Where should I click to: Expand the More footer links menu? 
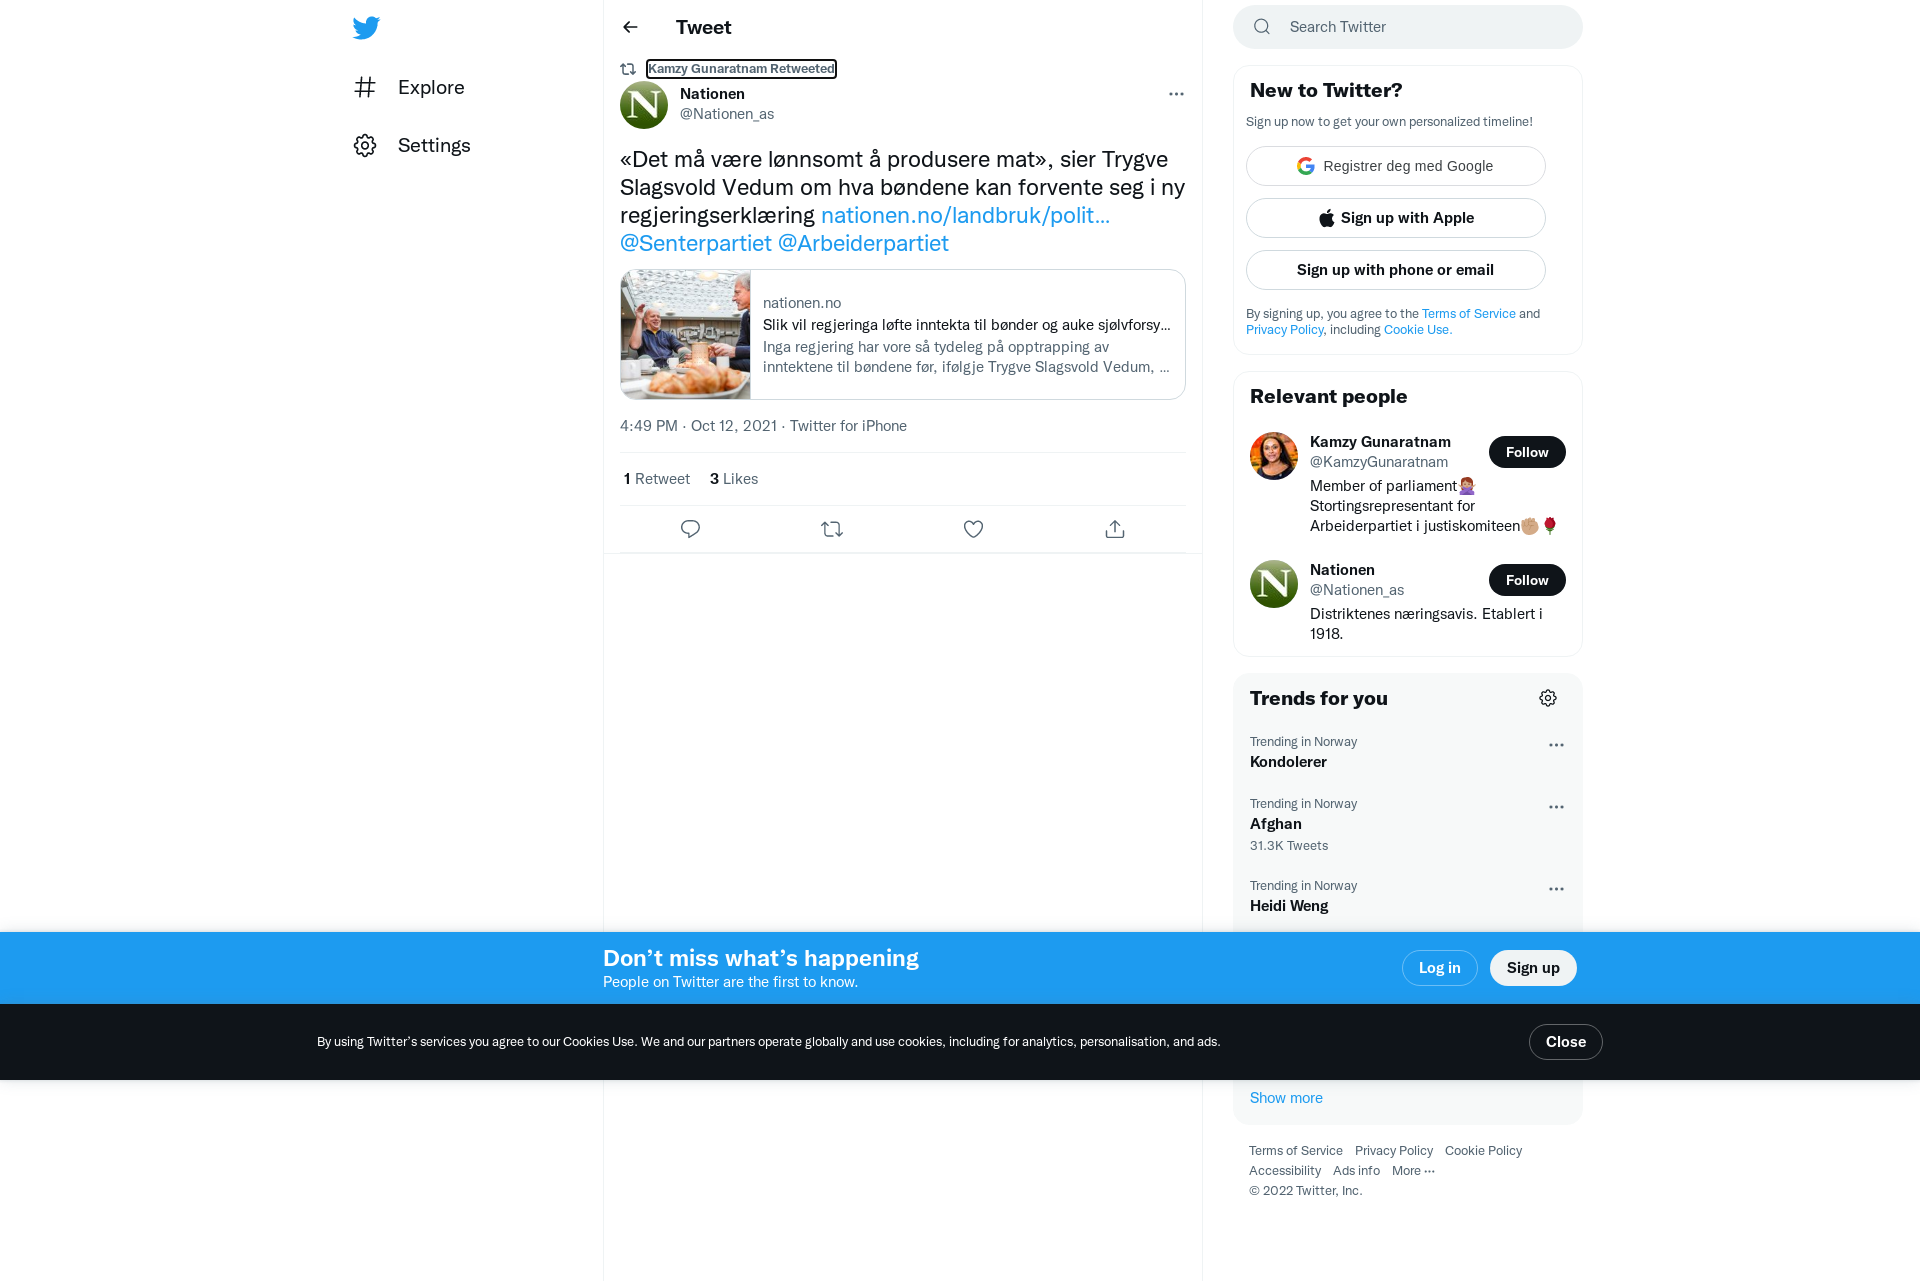click(1413, 1171)
